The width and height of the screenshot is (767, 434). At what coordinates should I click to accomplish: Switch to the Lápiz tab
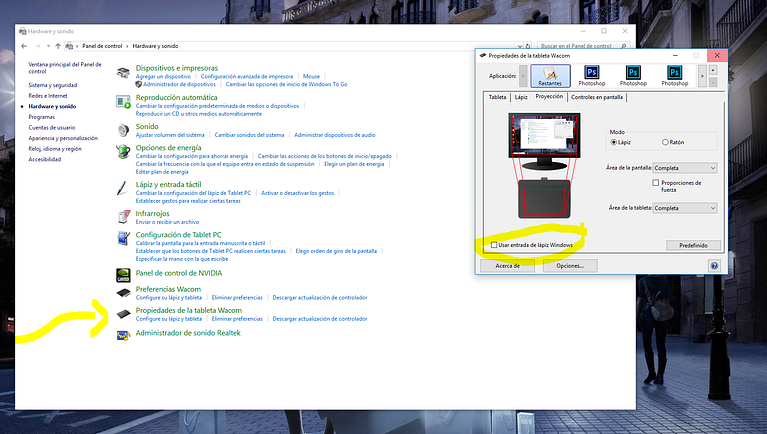pos(521,97)
